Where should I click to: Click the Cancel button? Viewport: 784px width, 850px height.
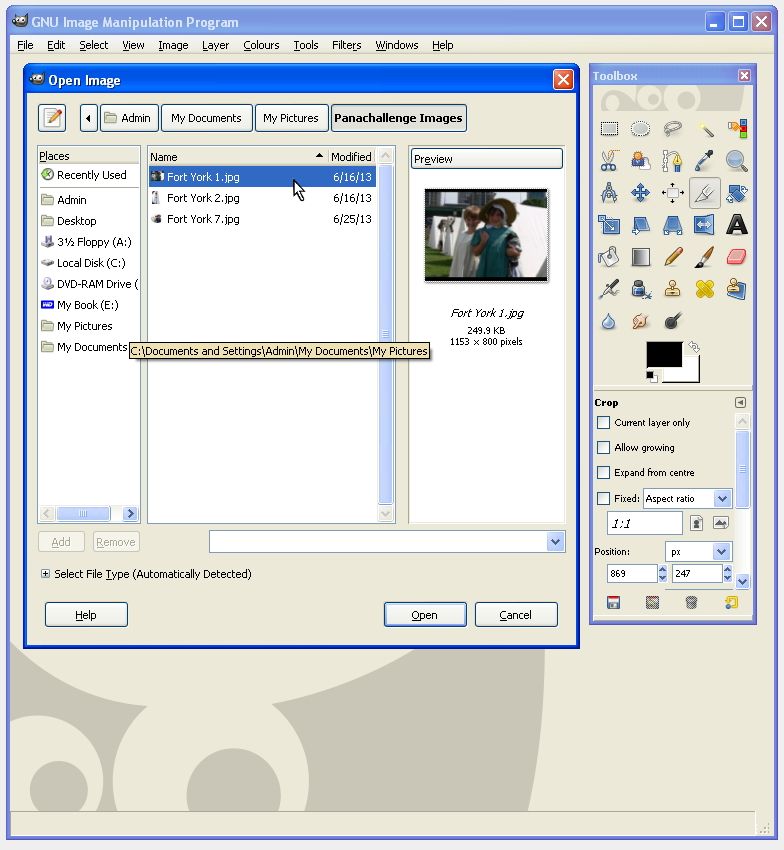coord(516,615)
